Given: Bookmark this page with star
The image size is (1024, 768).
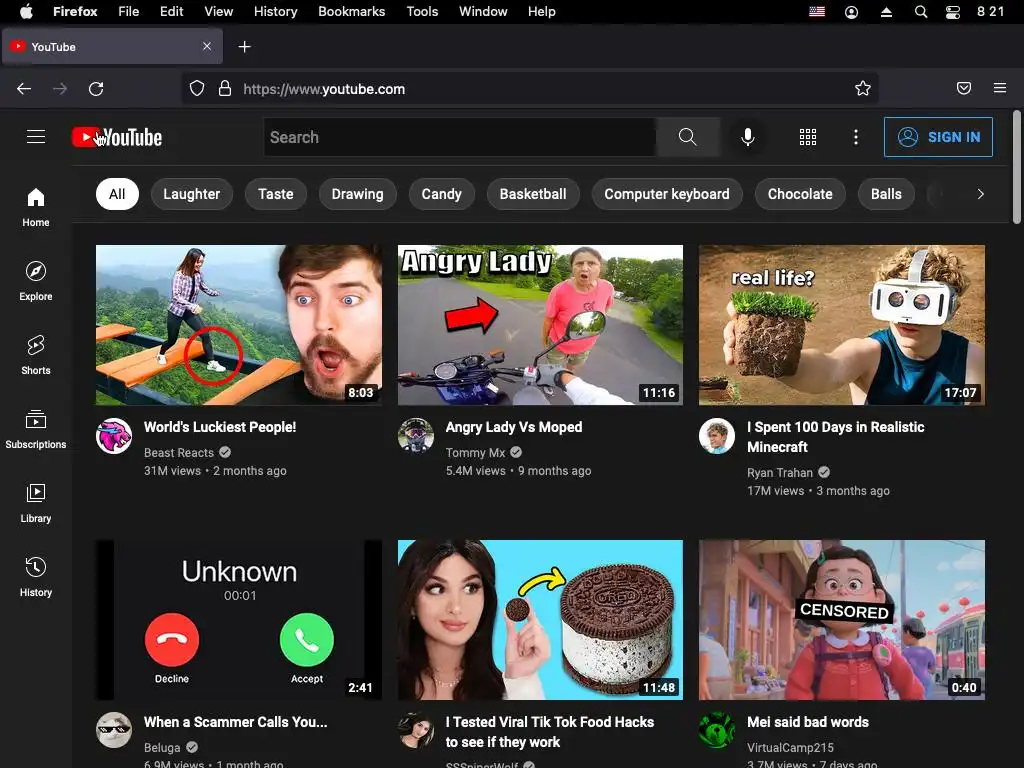Looking at the screenshot, I should [x=863, y=89].
